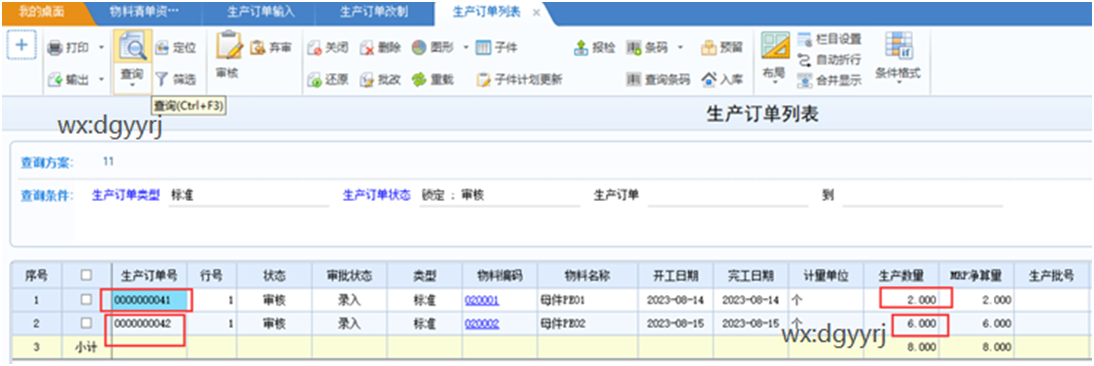Click the 输出 export icon
The height and width of the screenshot is (366, 1094).
pos(55,79)
